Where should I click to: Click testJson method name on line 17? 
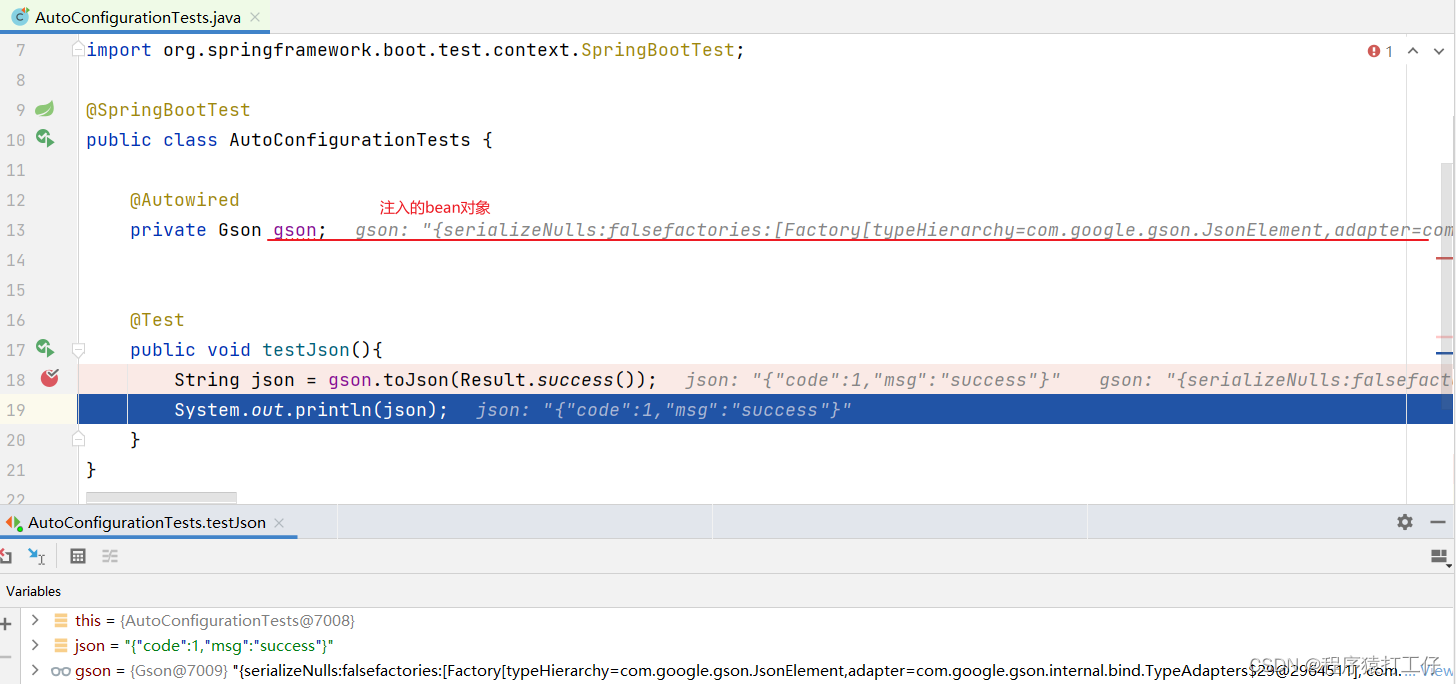click(306, 350)
